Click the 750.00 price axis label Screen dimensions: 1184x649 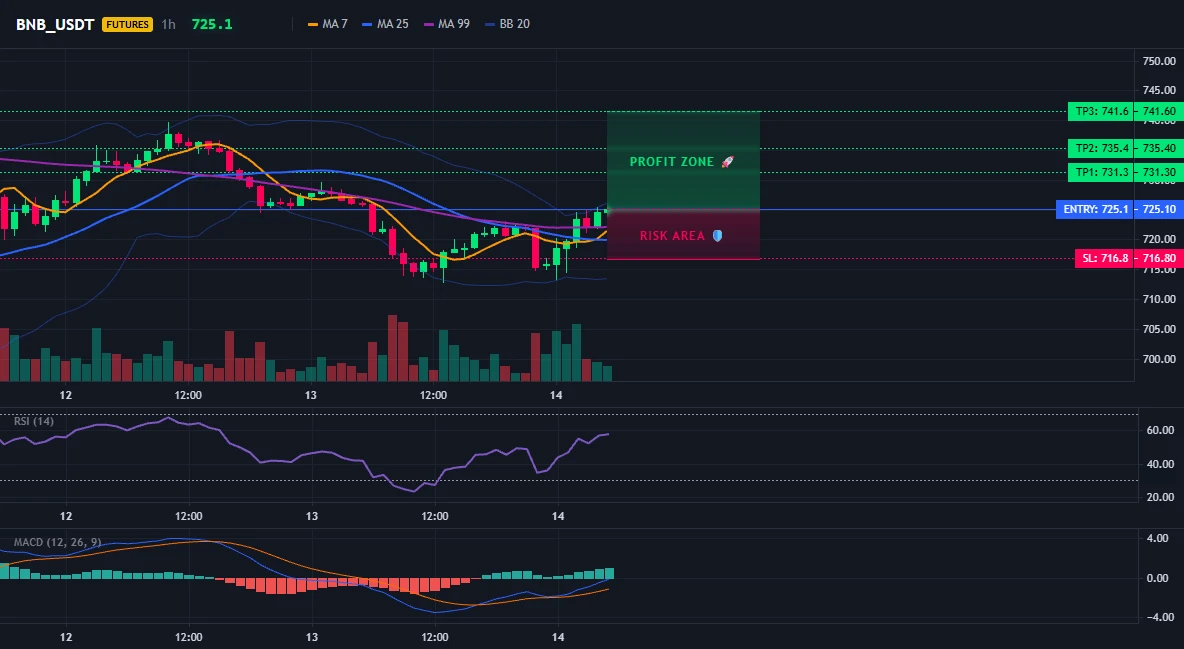click(x=1159, y=61)
